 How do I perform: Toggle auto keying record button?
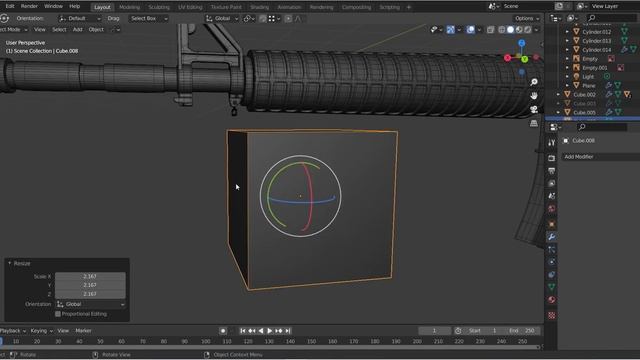point(223,331)
